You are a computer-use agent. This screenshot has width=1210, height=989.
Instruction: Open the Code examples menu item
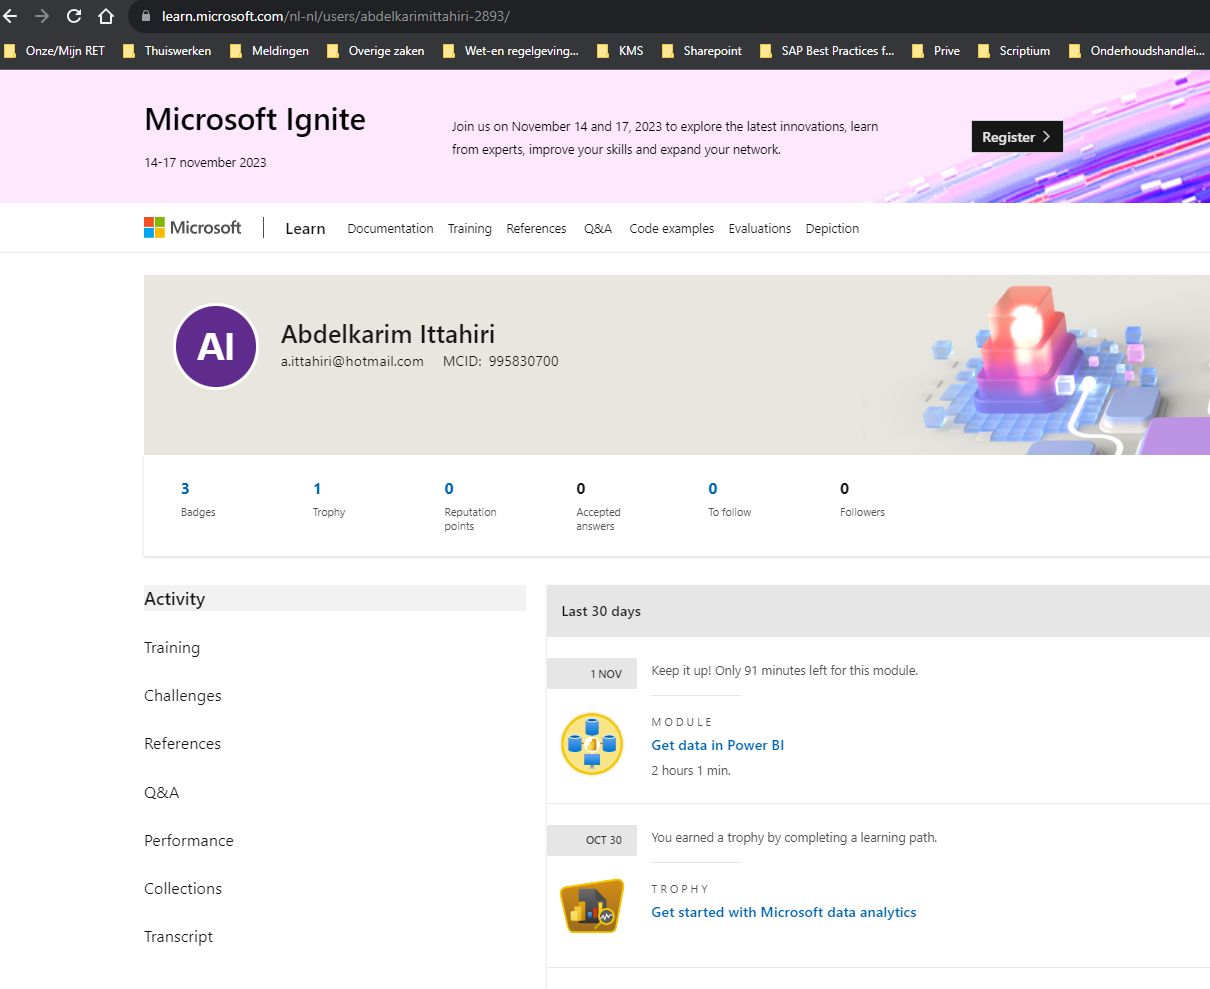tap(672, 229)
